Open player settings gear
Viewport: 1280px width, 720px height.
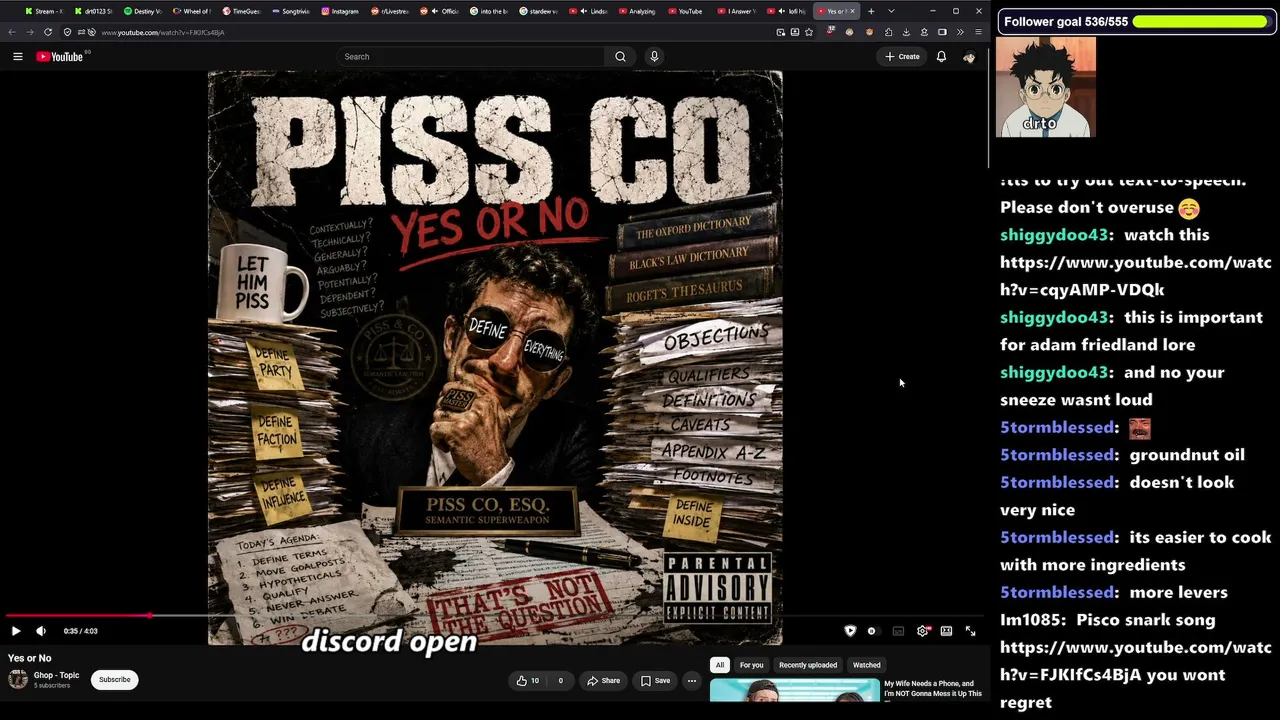(x=922, y=631)
